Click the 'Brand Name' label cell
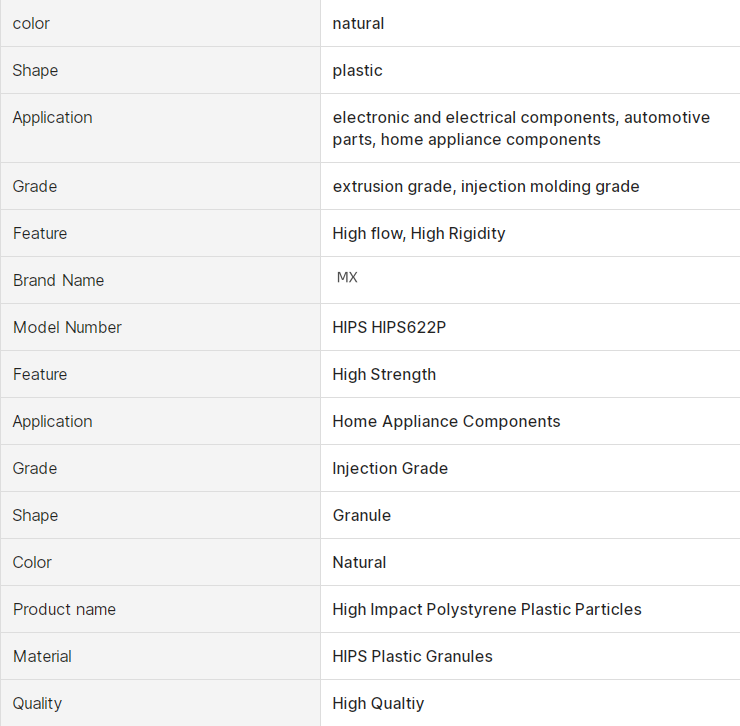 coord(58,280)
